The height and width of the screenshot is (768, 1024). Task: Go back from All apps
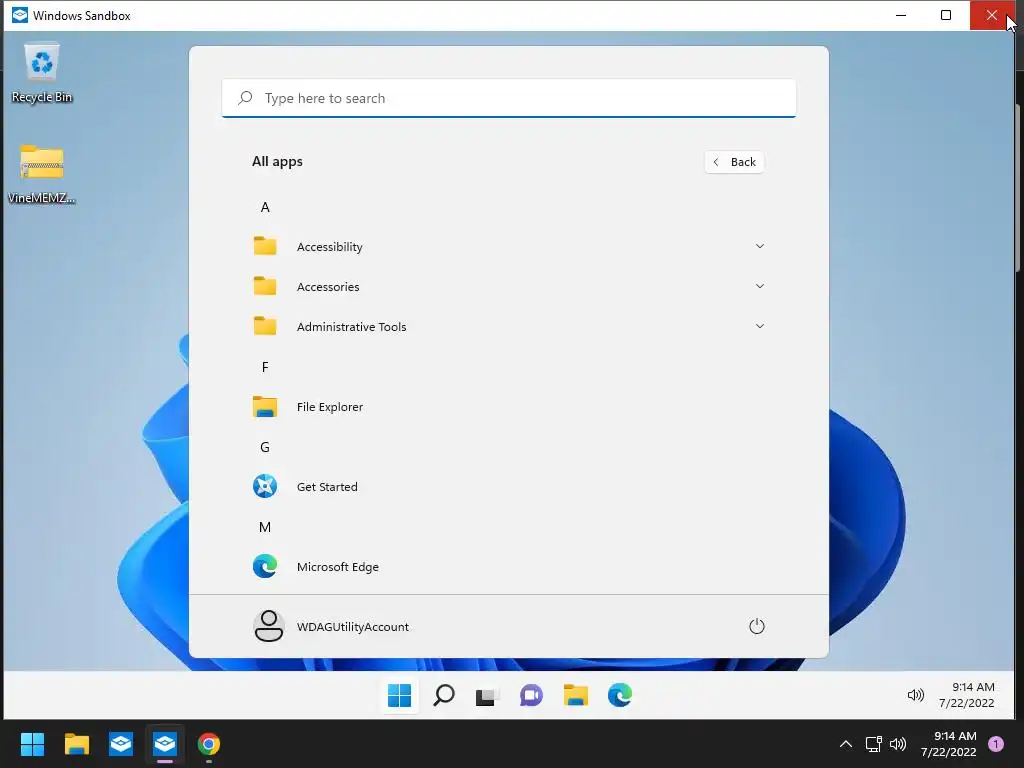click(734, 162)
